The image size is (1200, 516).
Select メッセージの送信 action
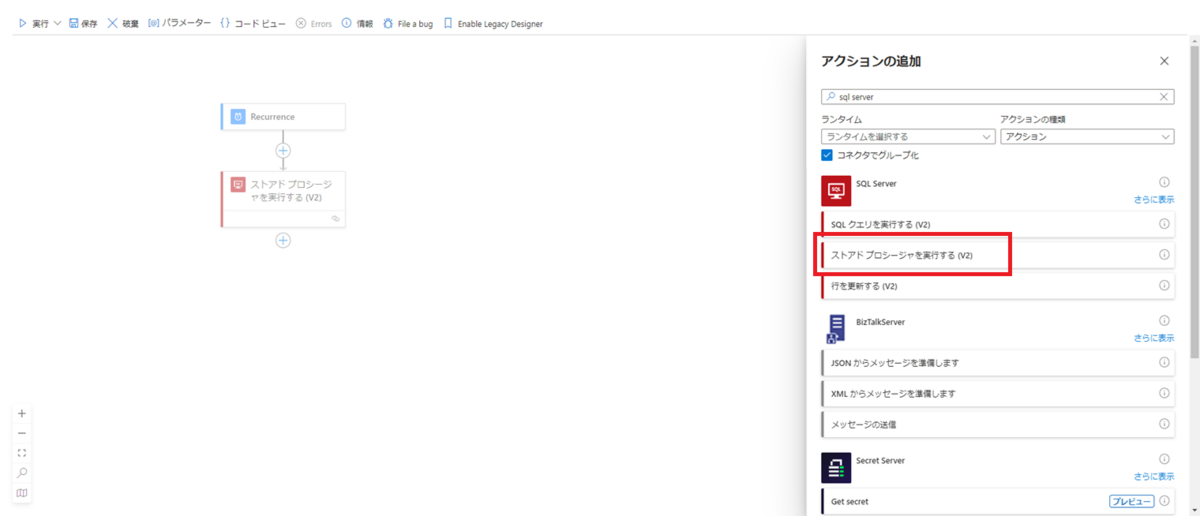pos(997,424)
